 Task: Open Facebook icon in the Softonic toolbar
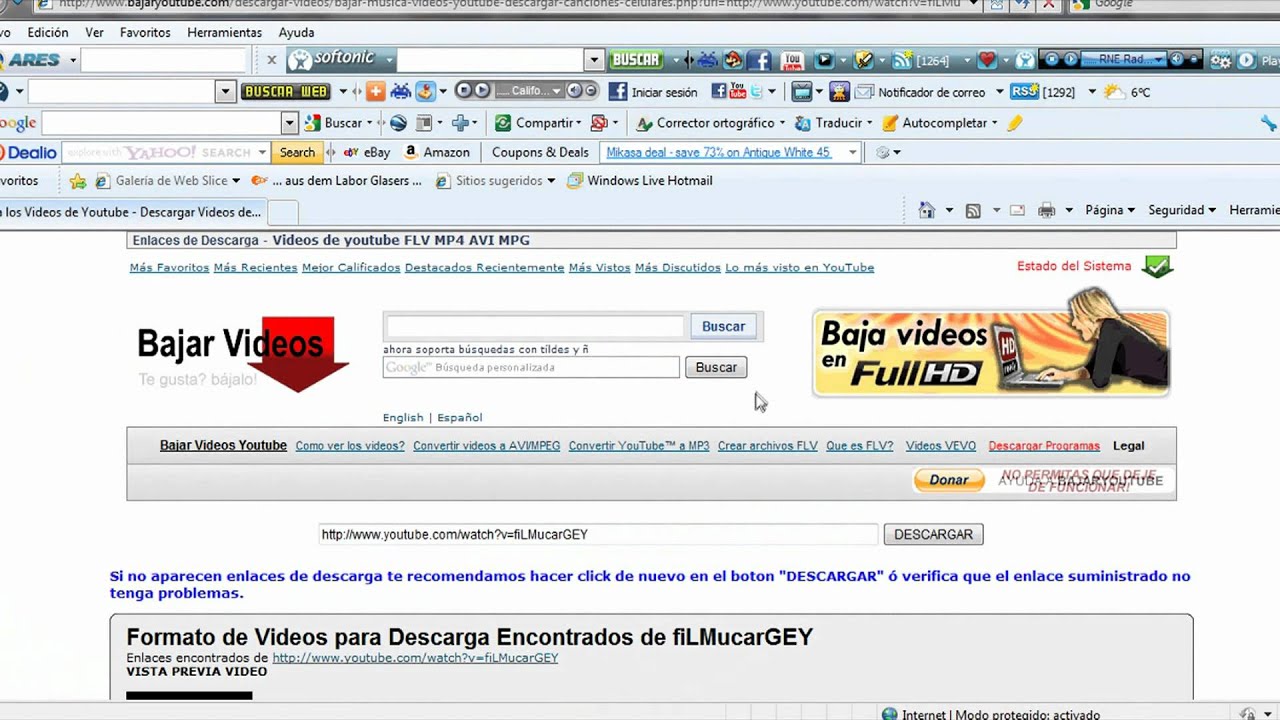759,60
